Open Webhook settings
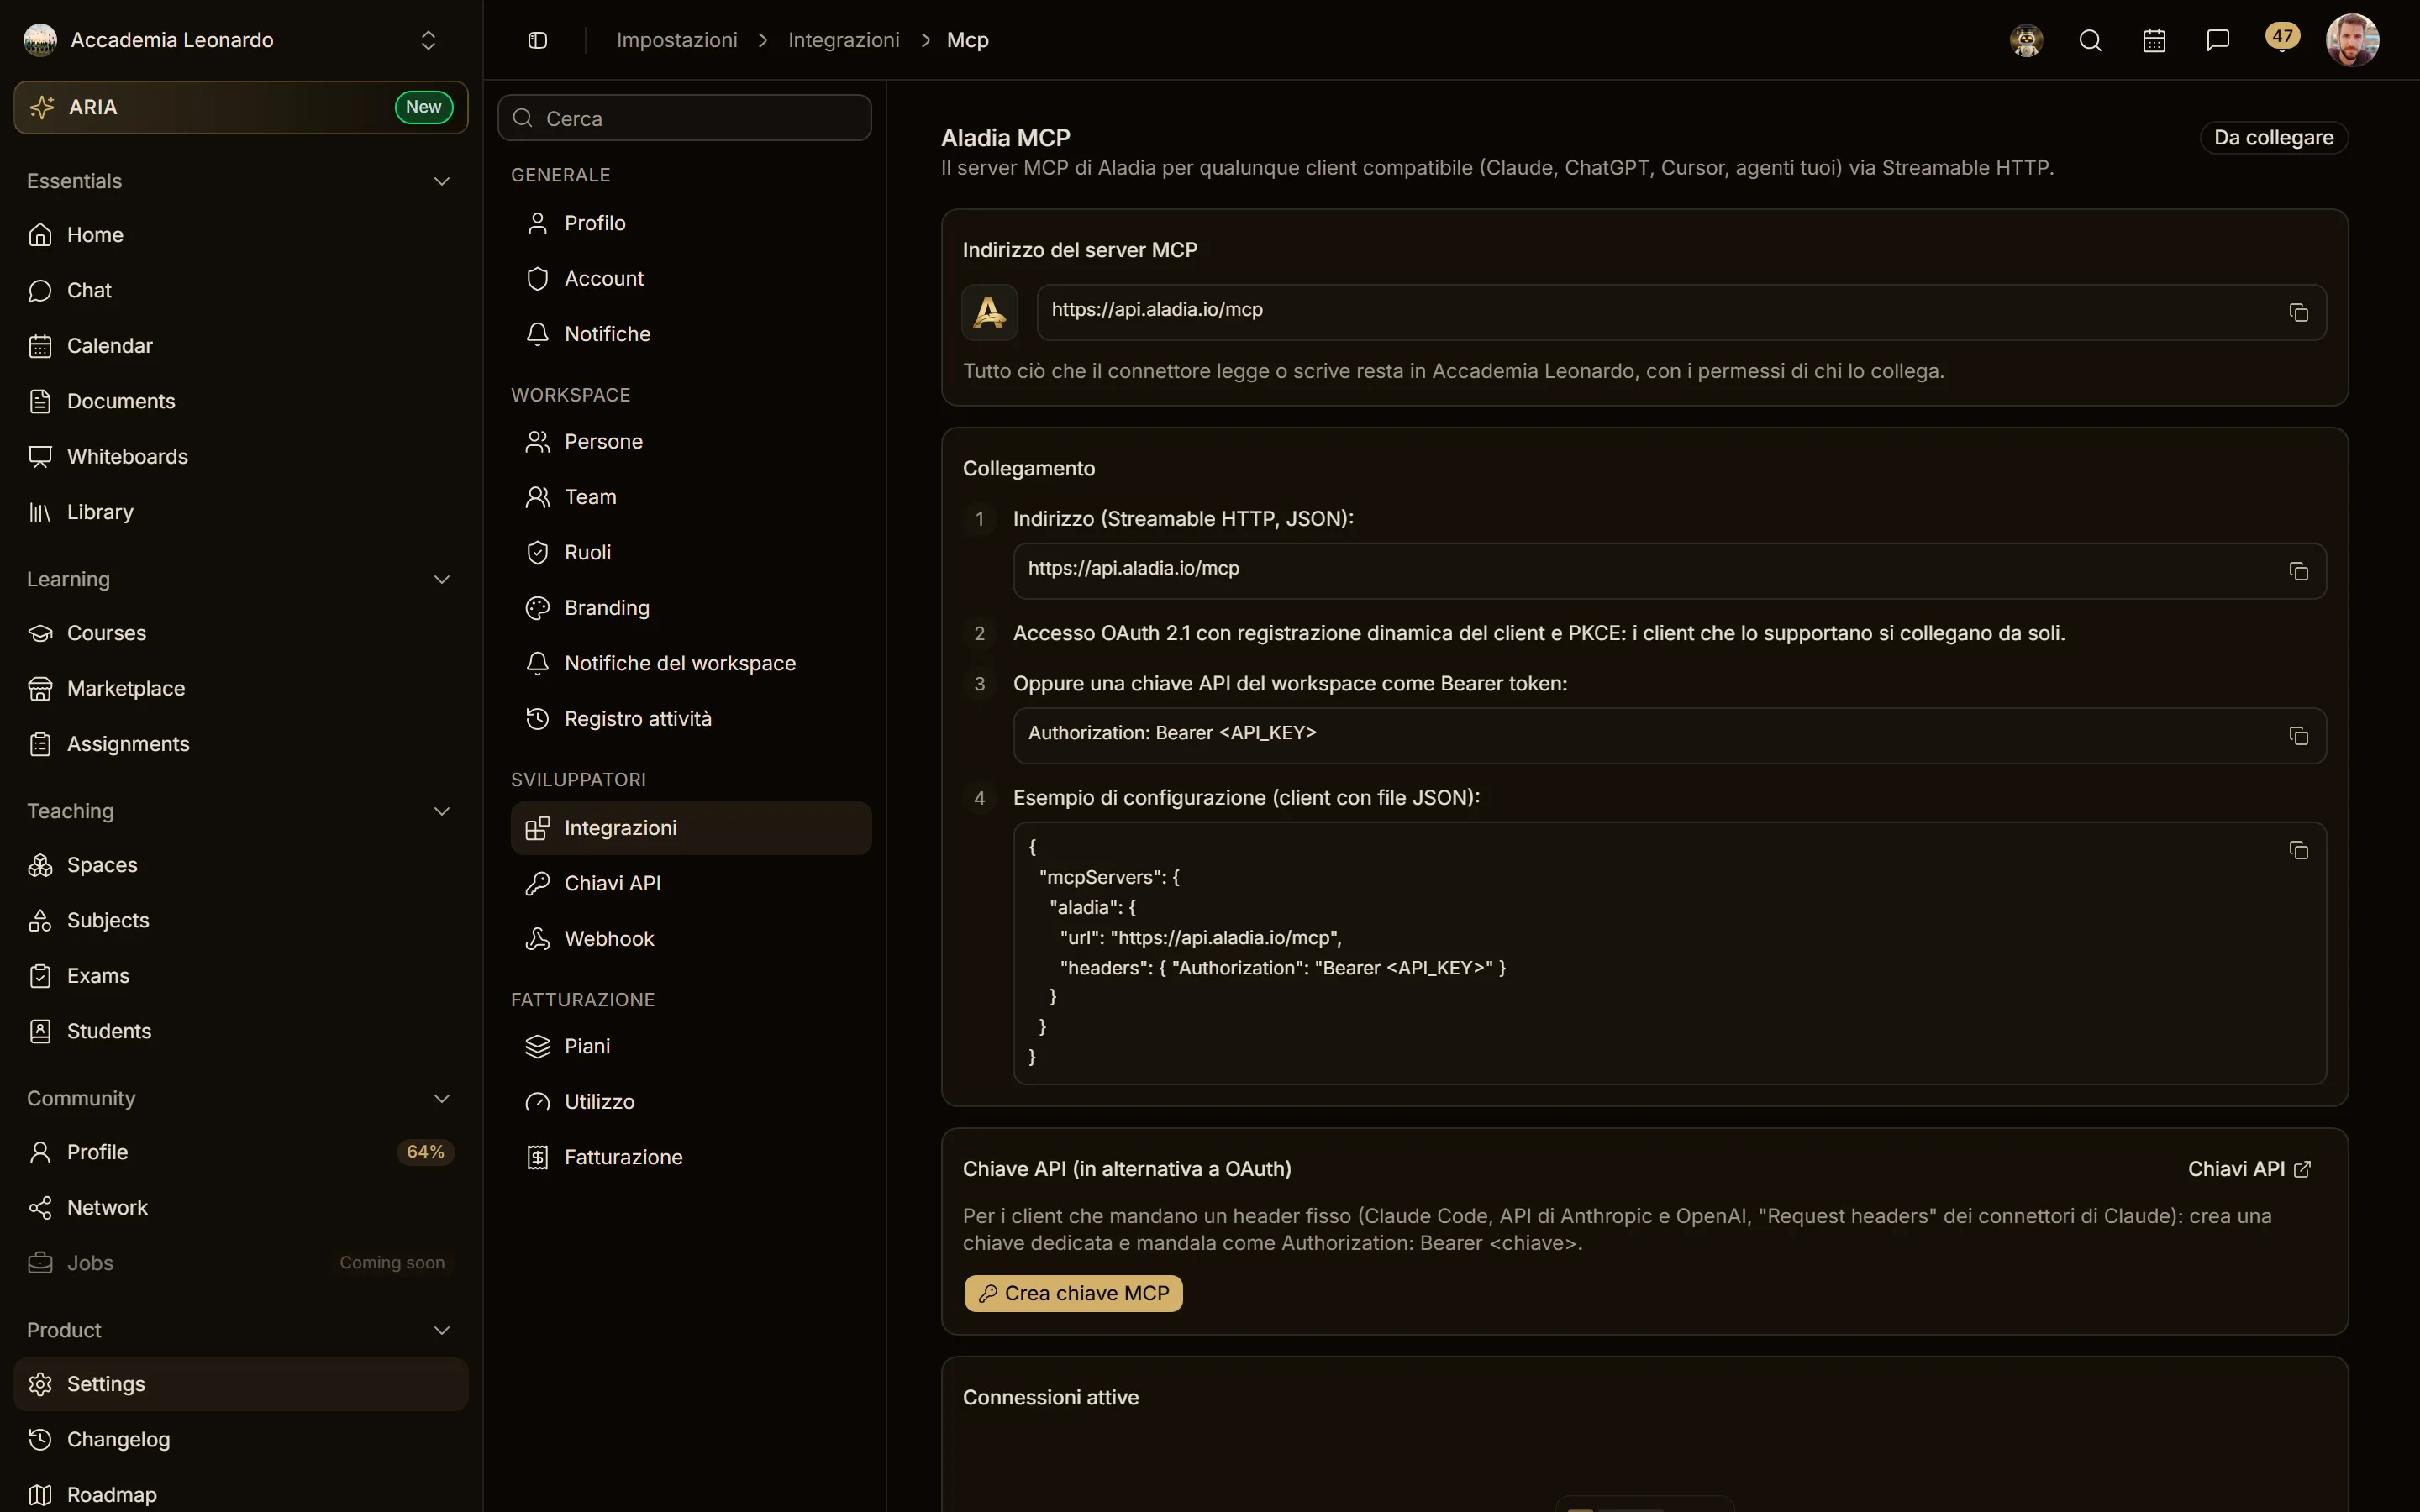This screenshot has height=1512, width=2420. [691, 938]
